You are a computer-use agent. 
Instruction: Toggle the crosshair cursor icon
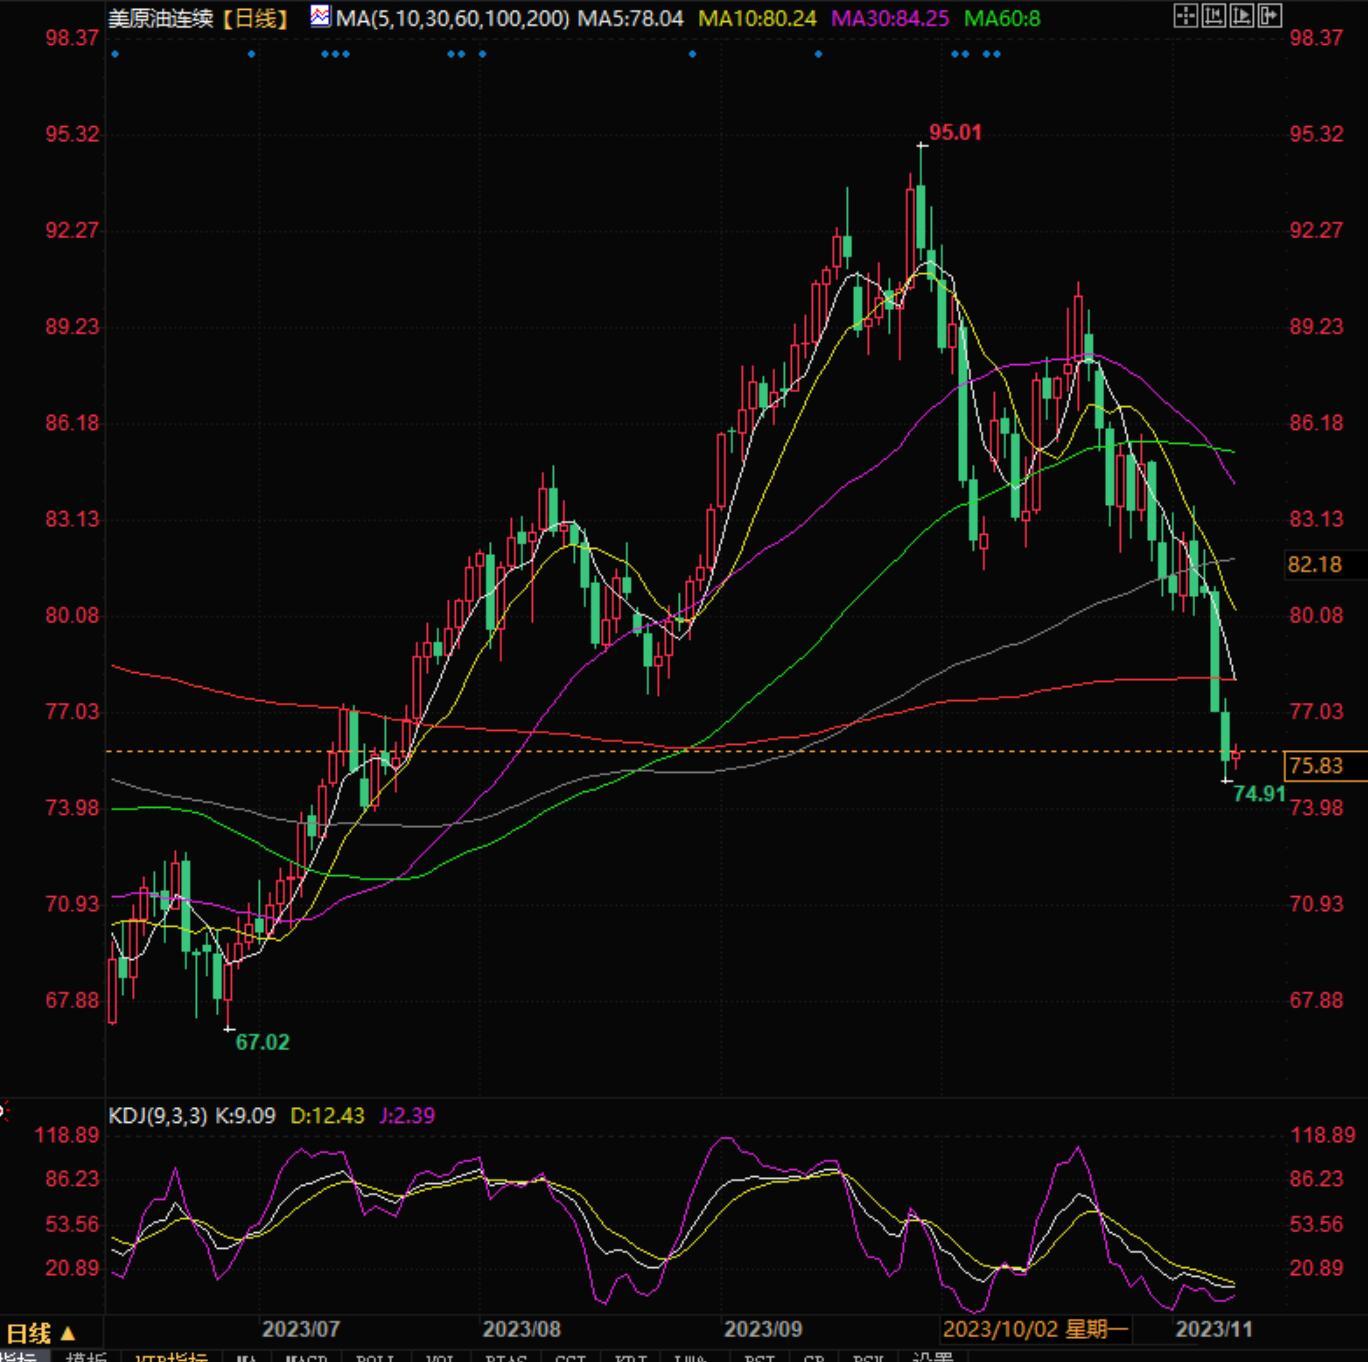coord(1186,15)
